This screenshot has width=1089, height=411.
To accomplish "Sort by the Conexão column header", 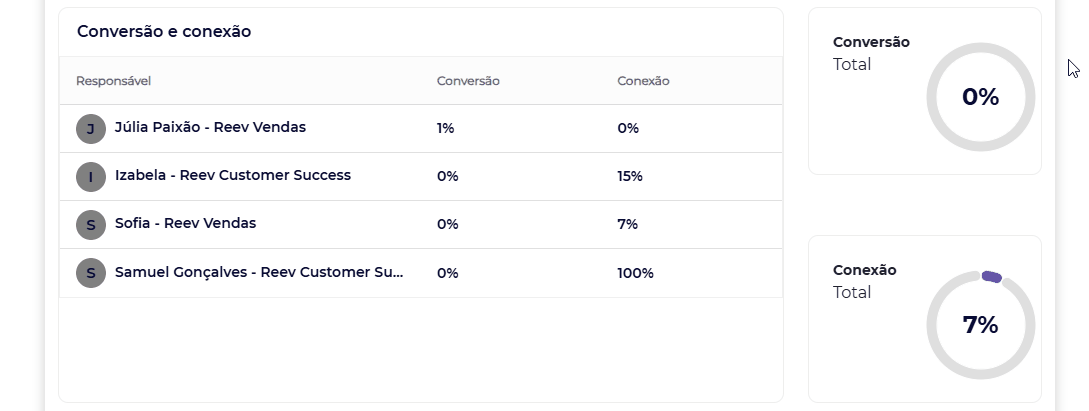I will pos(643,81).
